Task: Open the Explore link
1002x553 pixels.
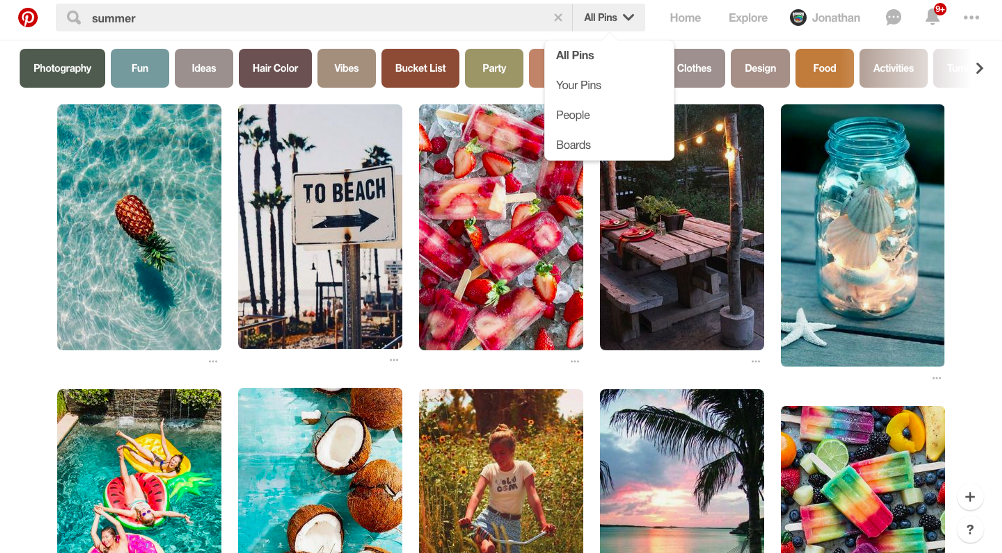Action: 748,18
